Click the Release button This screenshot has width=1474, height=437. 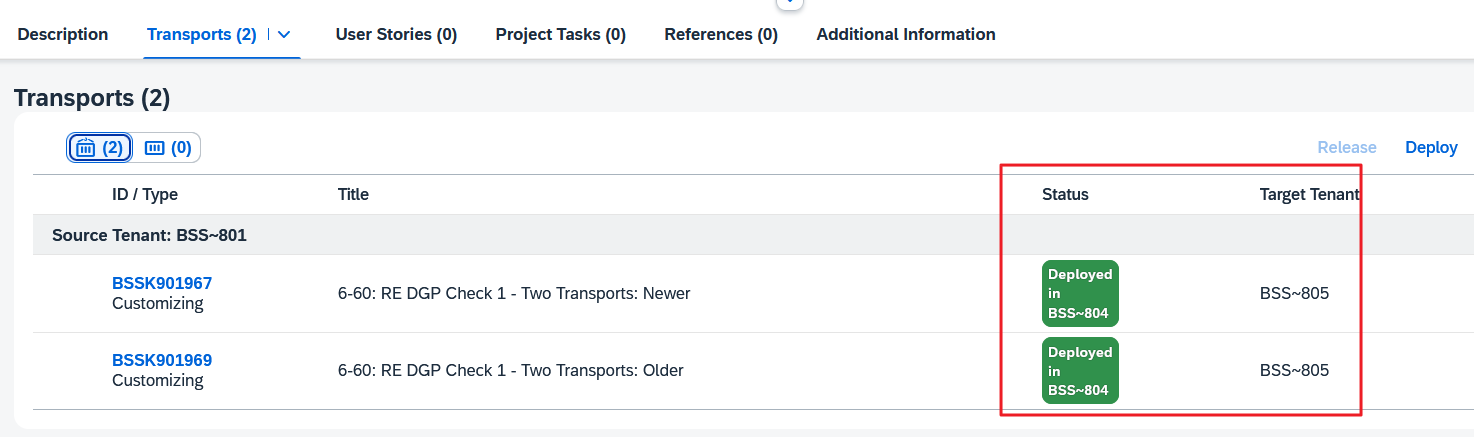(1346, 147)
